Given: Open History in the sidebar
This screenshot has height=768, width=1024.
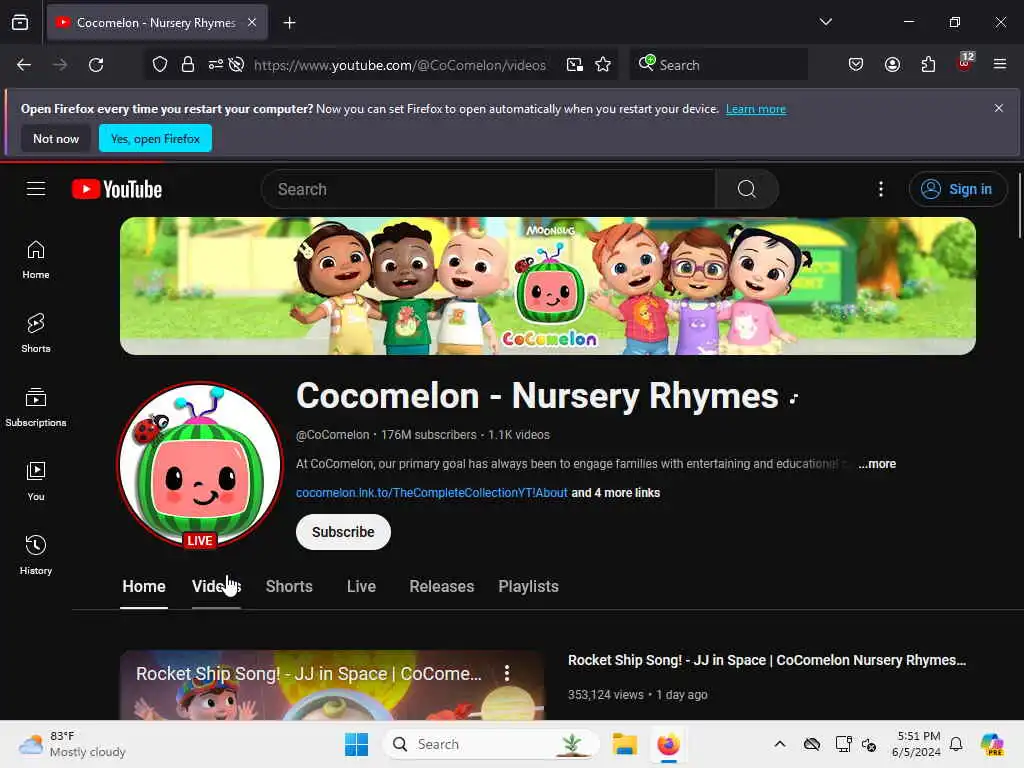Looking at the screenshot, I should [x=36, y=555].
